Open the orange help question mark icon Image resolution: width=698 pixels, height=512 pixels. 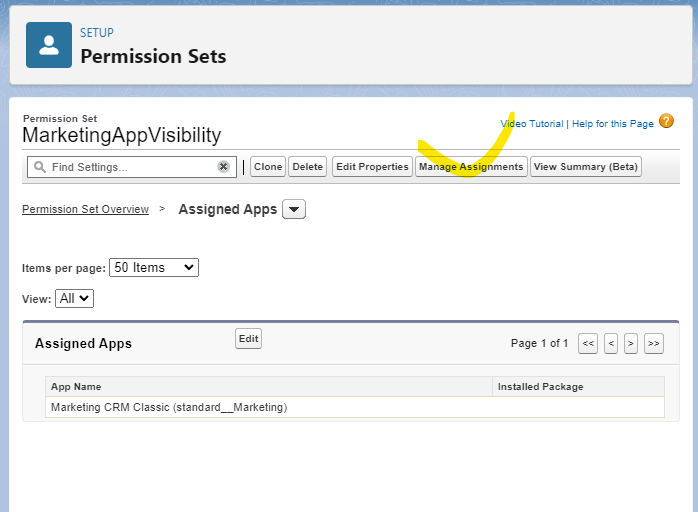pos(666,121)
